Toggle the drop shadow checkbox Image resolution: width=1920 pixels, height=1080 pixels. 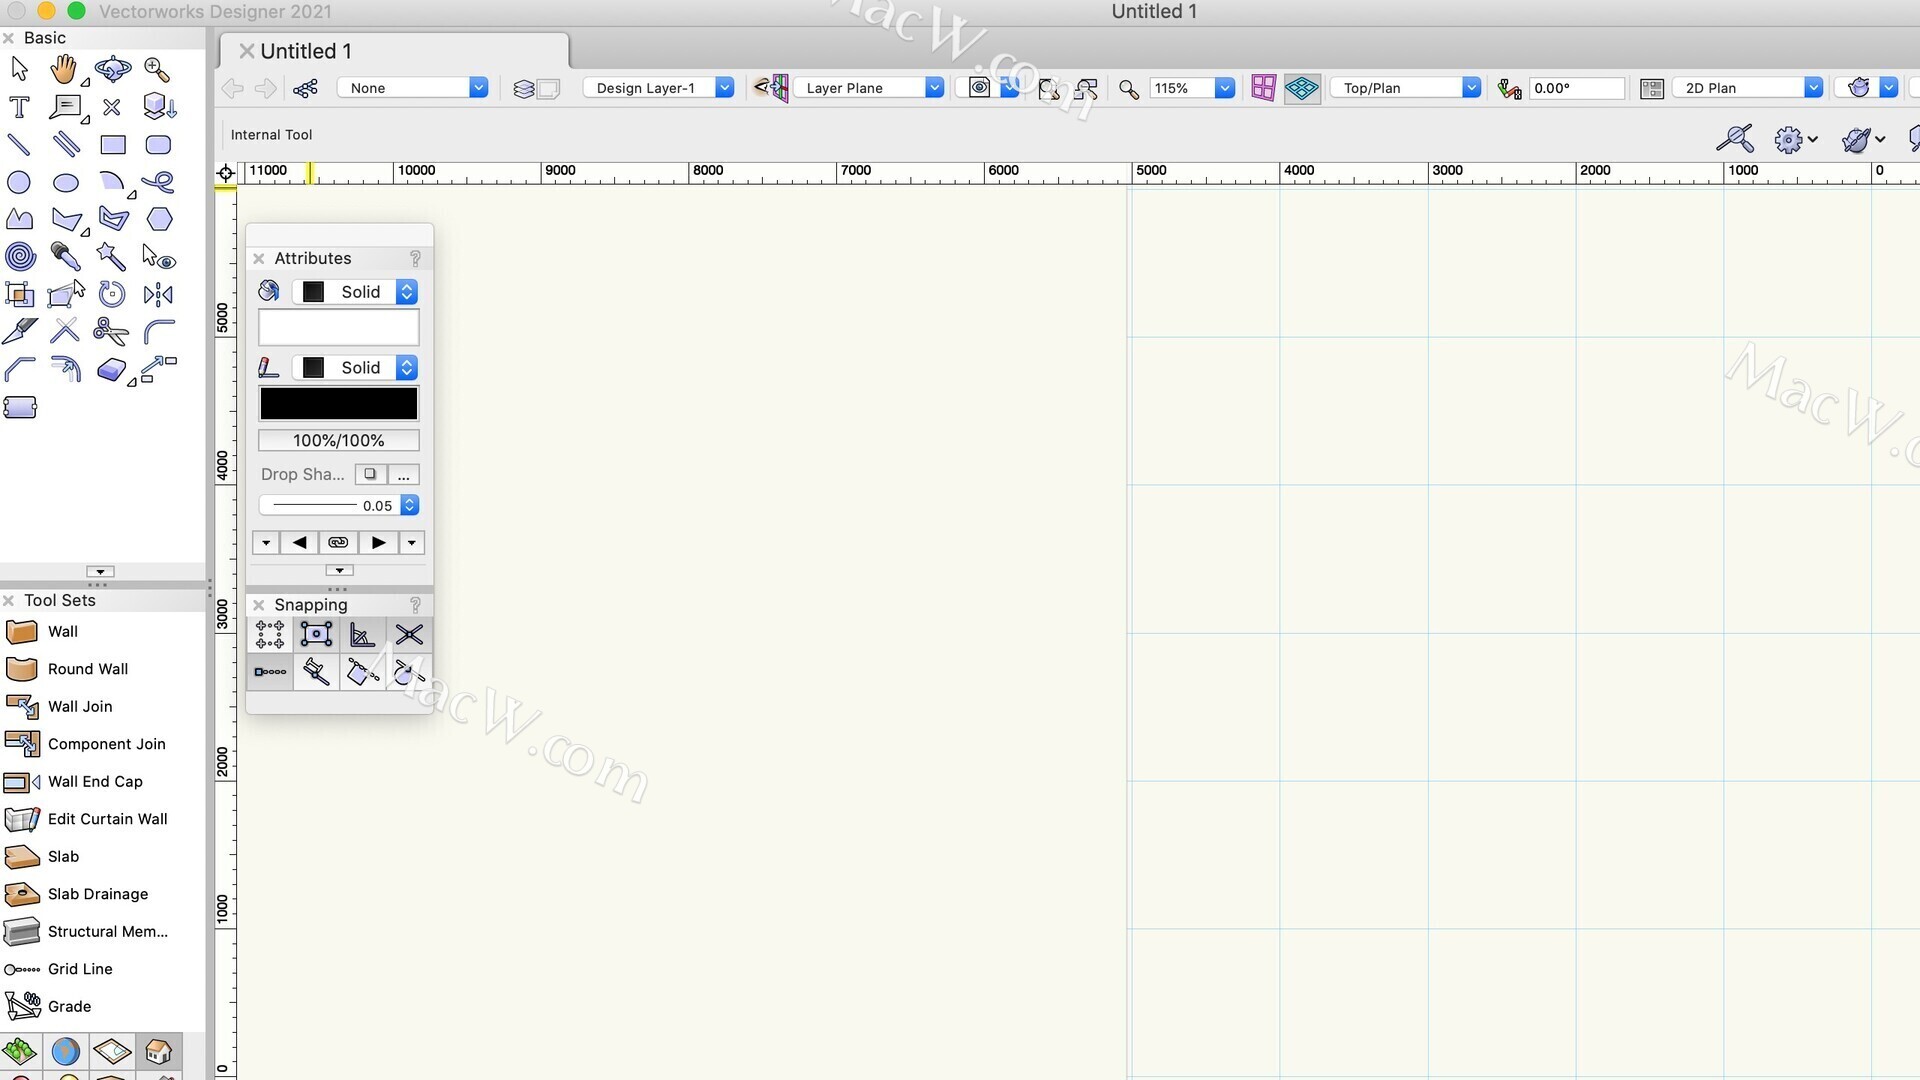[371, 474]
